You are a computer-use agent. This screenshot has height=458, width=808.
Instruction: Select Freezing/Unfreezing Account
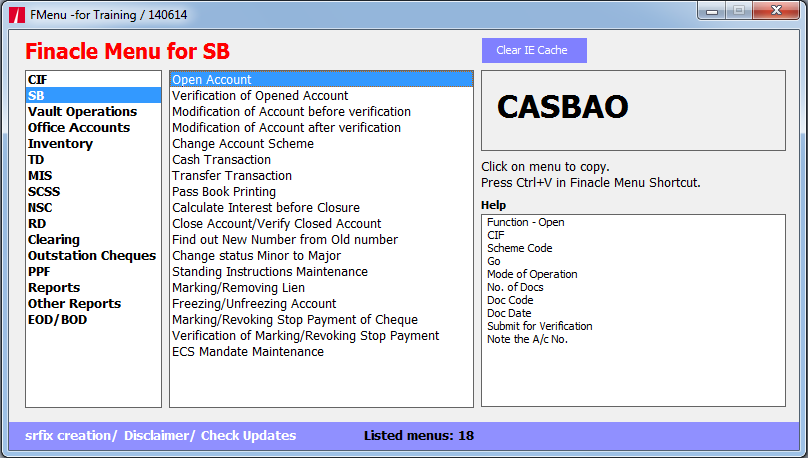tap(322, 303)
